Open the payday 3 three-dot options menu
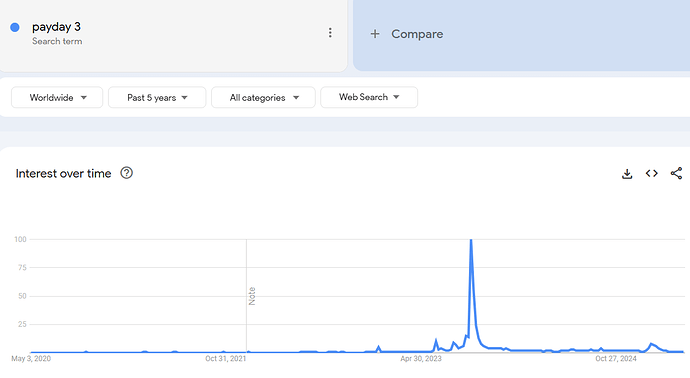This screenshot has width=690, height=378. 330,33
